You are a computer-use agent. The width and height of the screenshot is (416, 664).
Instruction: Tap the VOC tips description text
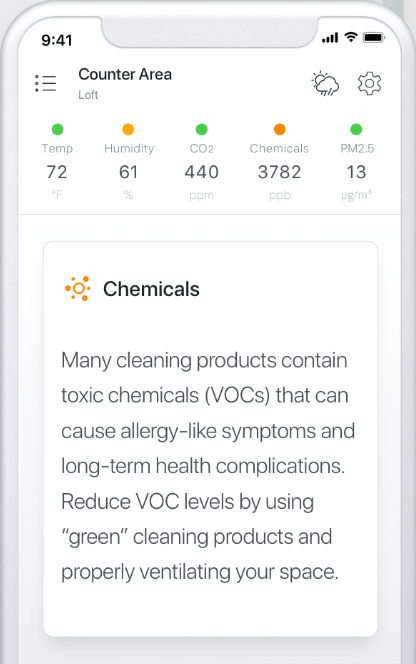208,466
